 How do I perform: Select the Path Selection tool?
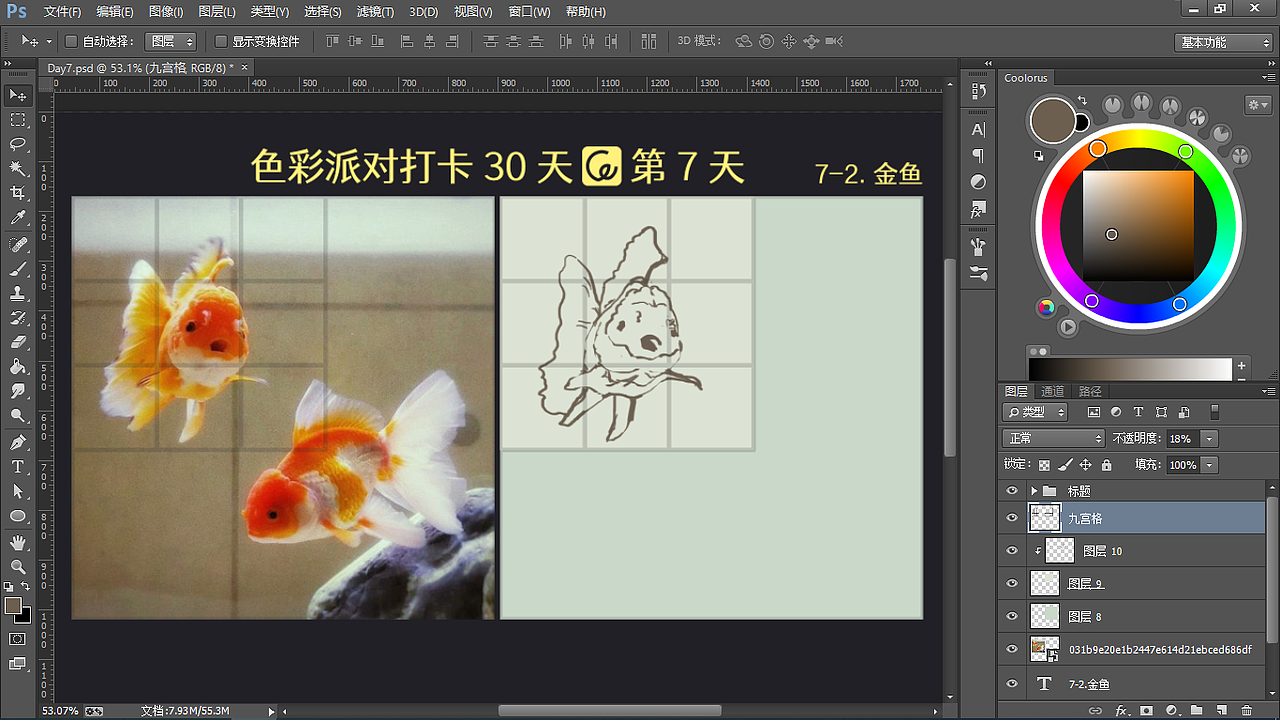pyautogui.click(x=18, y=491)
